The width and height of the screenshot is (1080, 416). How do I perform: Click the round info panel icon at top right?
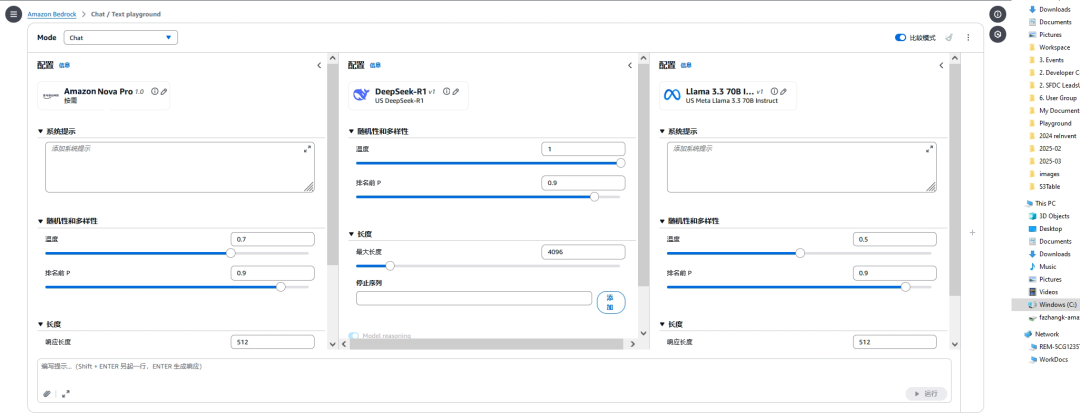(998, 14)
